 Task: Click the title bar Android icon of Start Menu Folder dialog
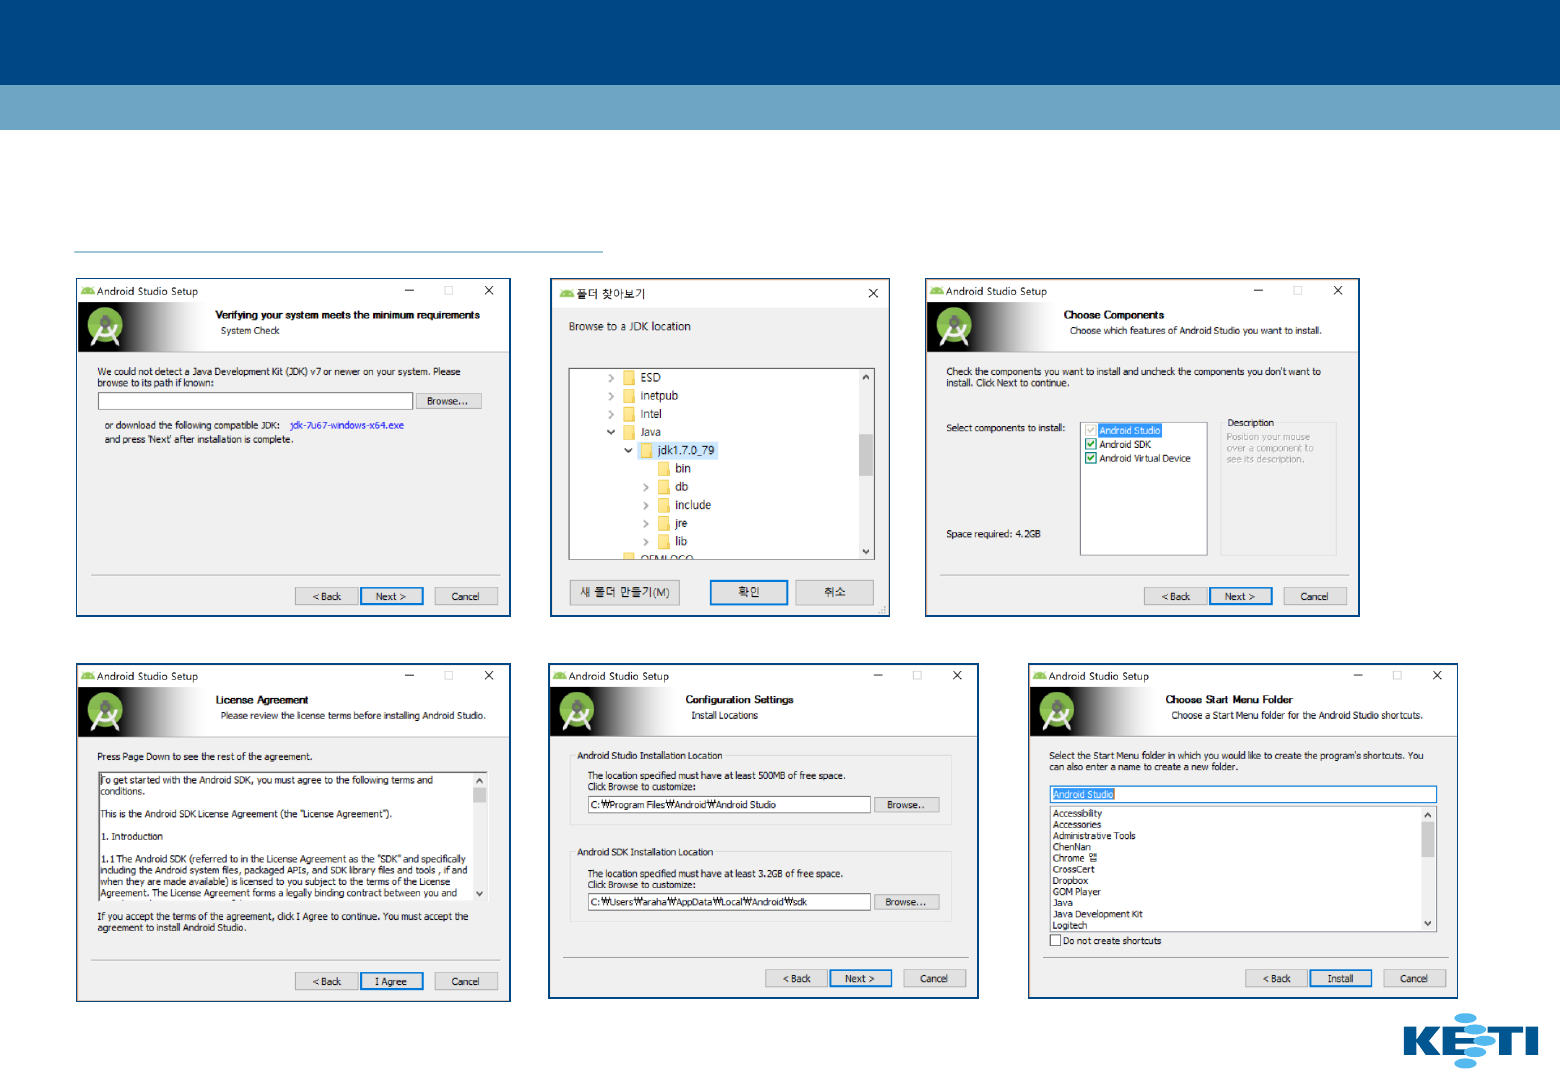point(1040,676)
